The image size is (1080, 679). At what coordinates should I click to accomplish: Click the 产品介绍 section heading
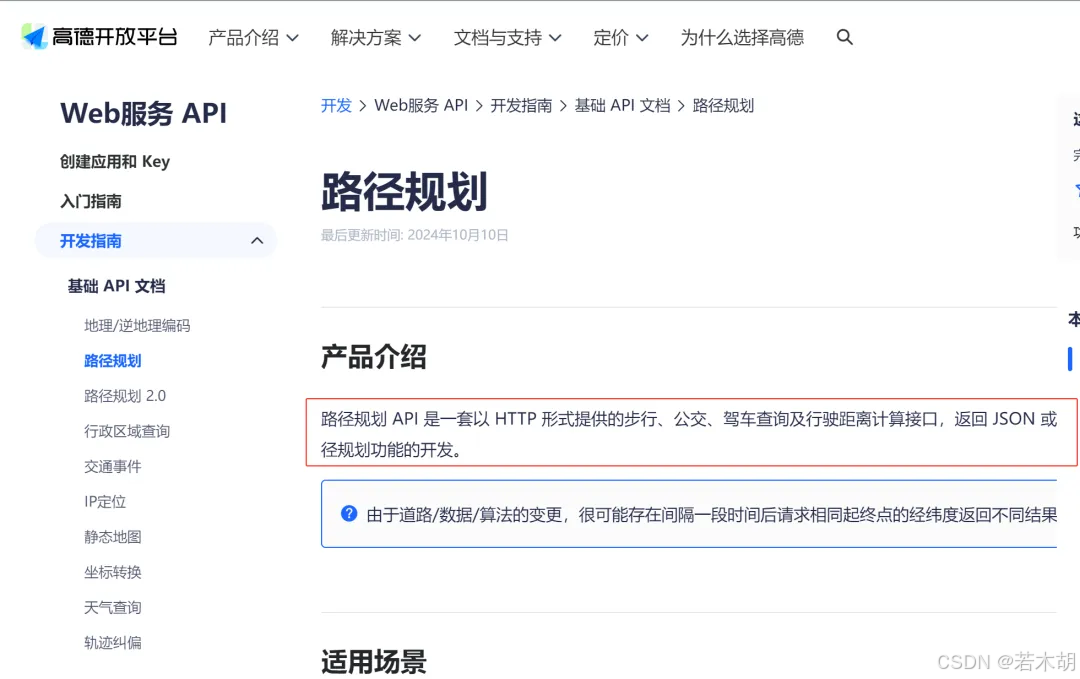(374, 357)
